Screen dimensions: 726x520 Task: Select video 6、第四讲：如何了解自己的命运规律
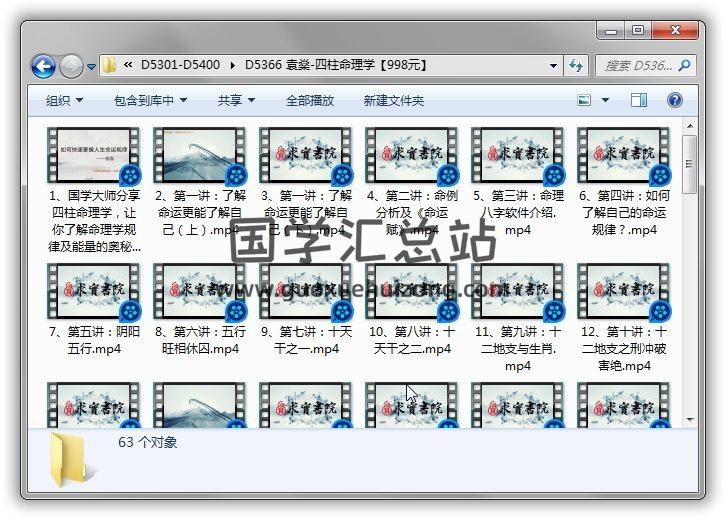[624, 182]
